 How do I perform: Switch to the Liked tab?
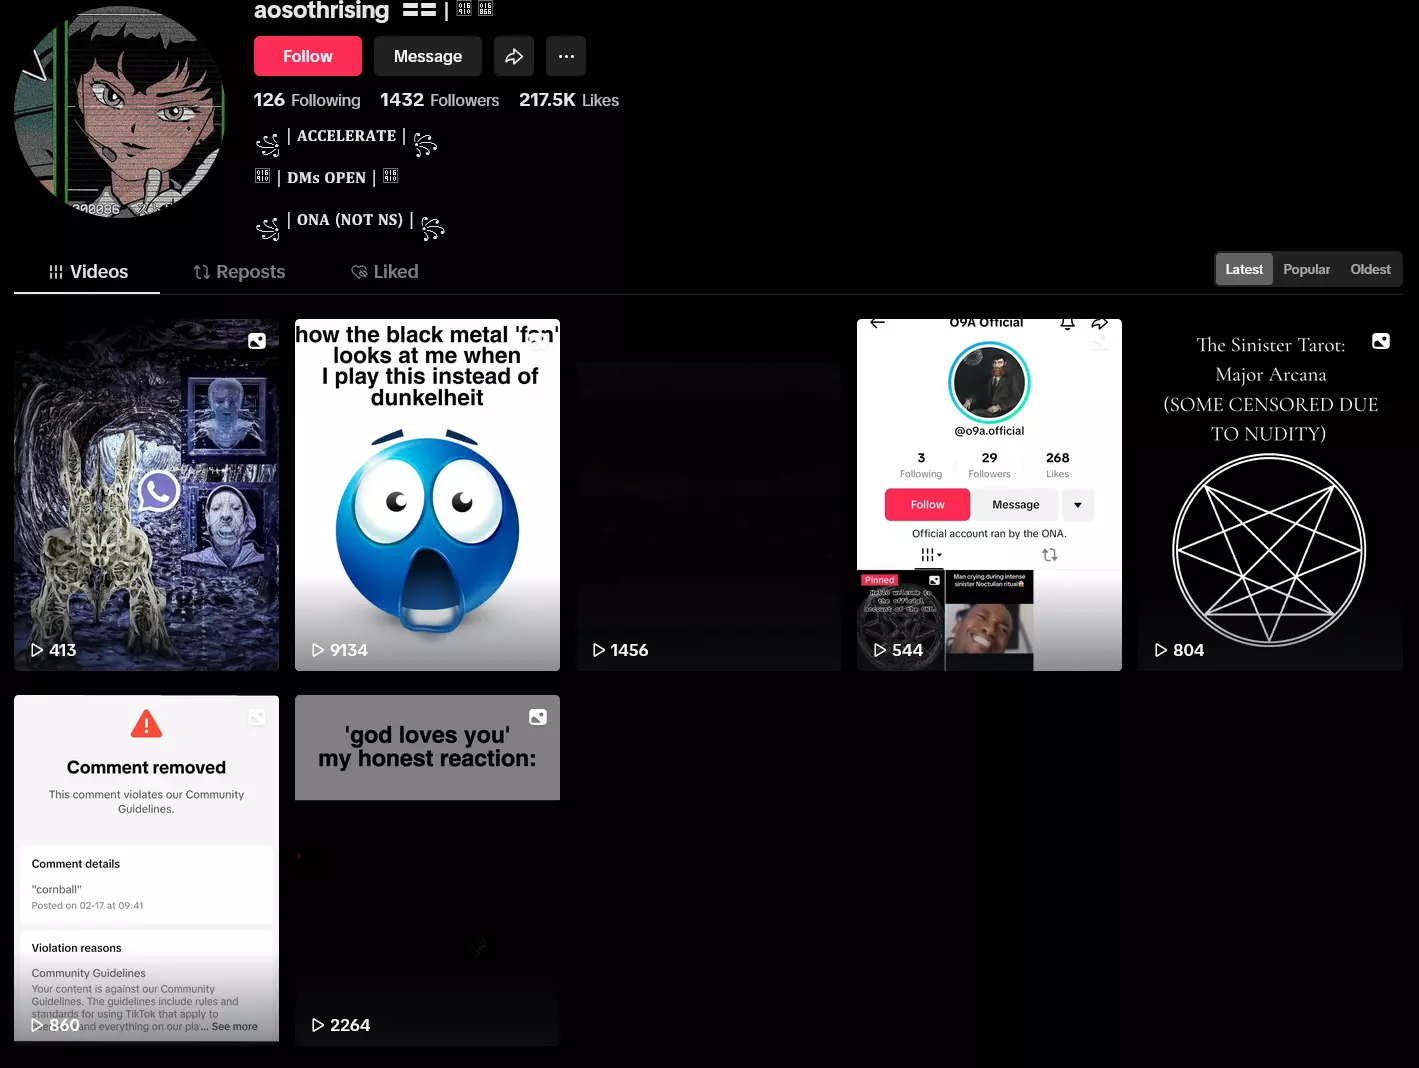point(385,272)
